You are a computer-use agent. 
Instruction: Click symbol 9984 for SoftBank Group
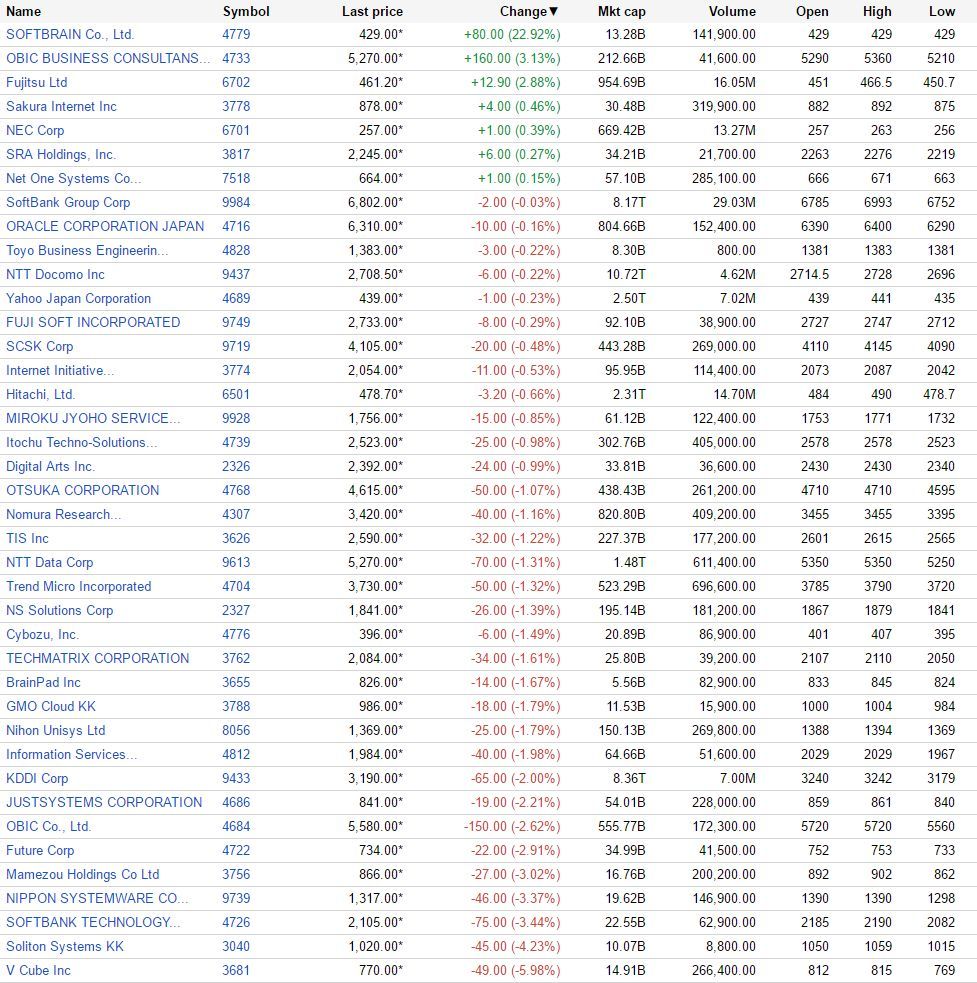click(x=236, y=202)
